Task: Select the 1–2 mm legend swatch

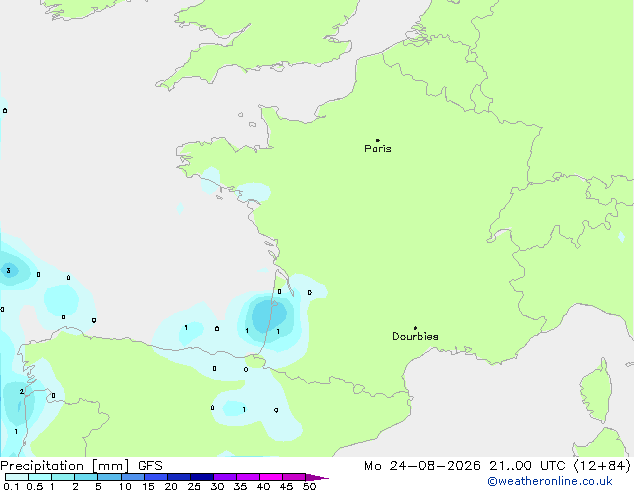Action: coord(63,477)
